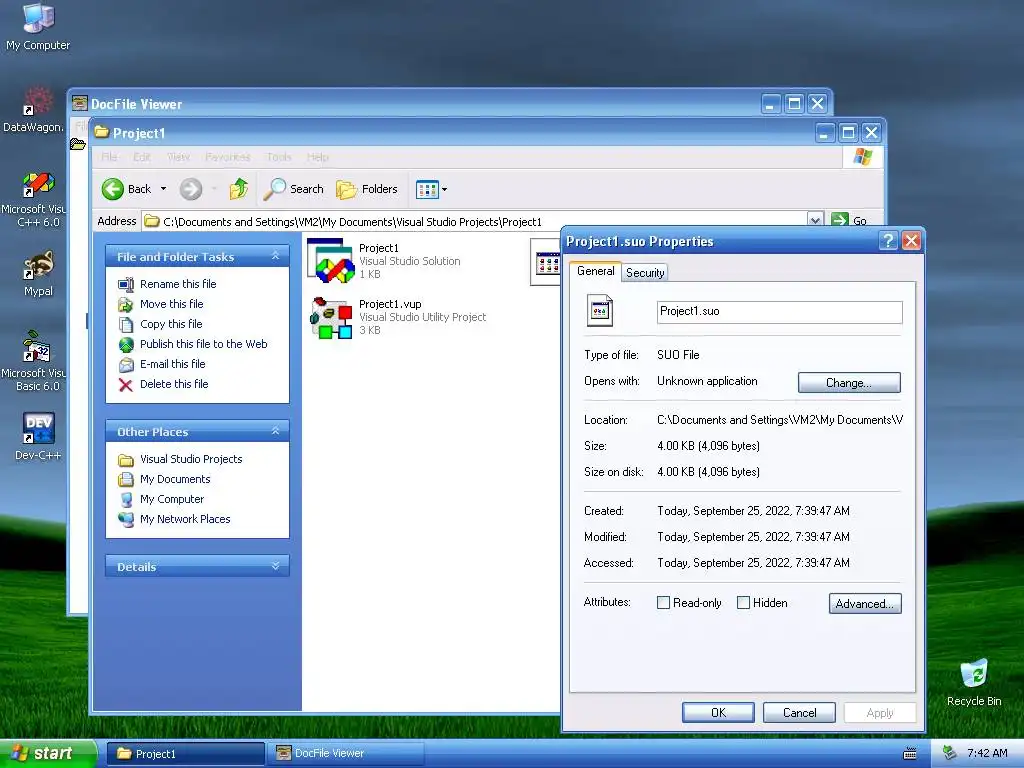Launch Mypal browser shortcut
1024x768 pixels.
point(38,273)
